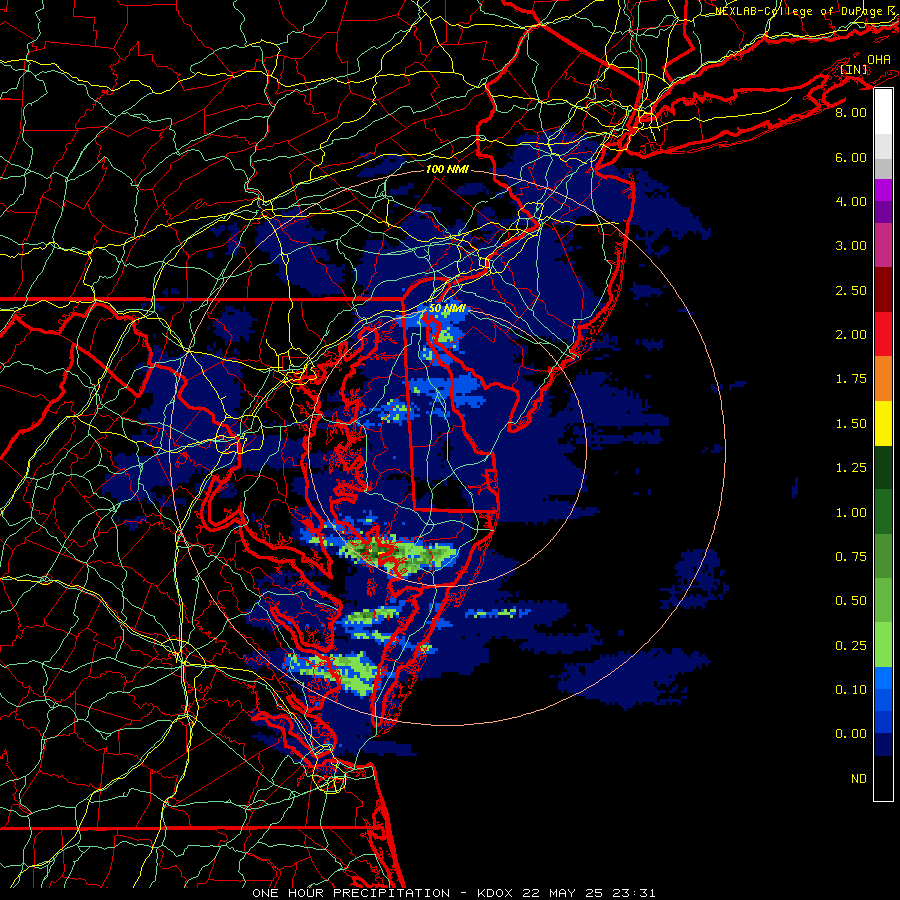Click the 0.50 legend value

851,601
